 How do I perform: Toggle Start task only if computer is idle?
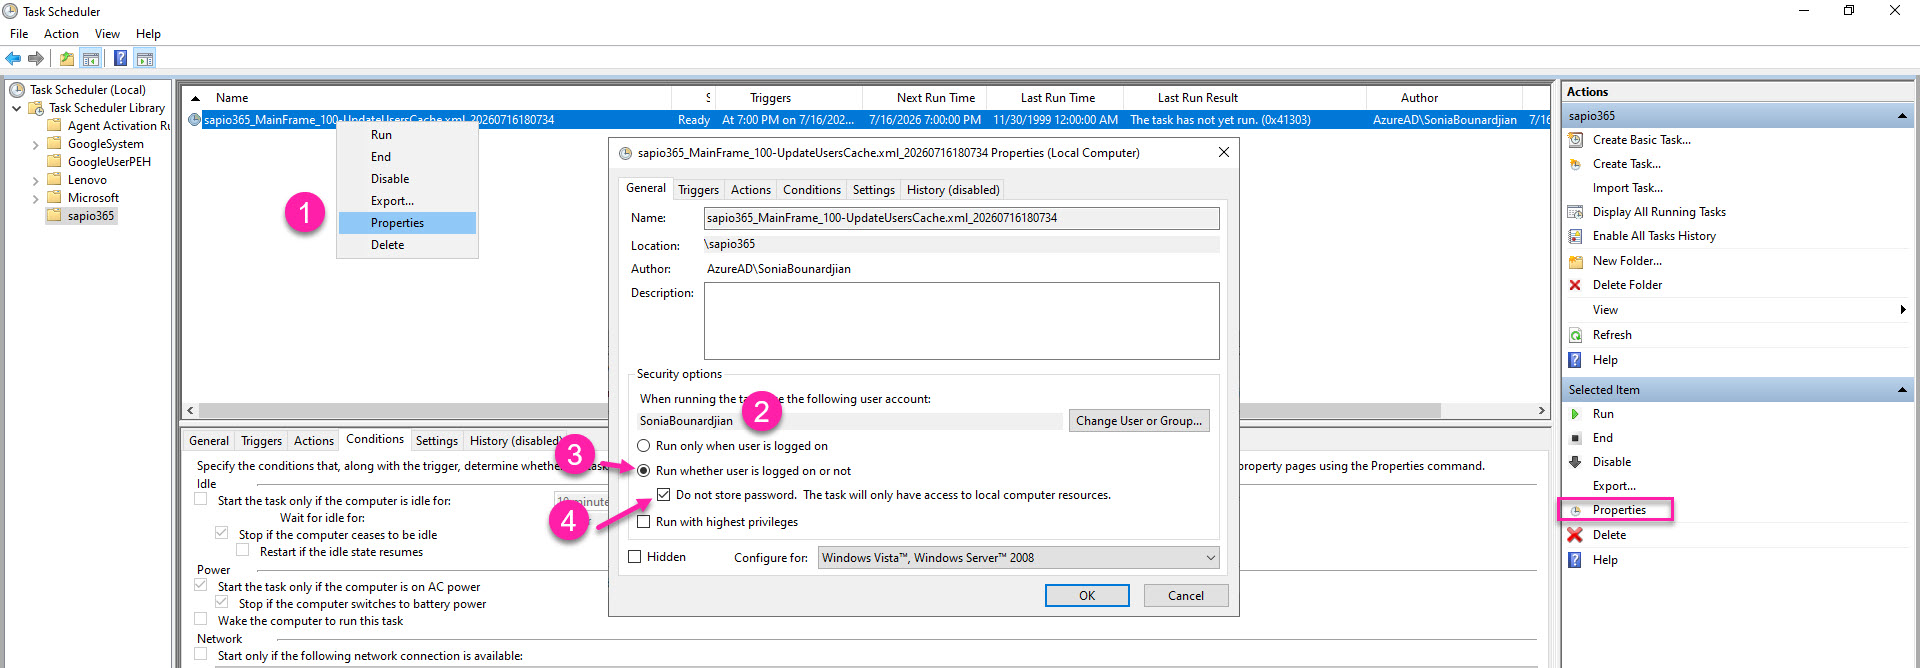click(x=201, y=499)
